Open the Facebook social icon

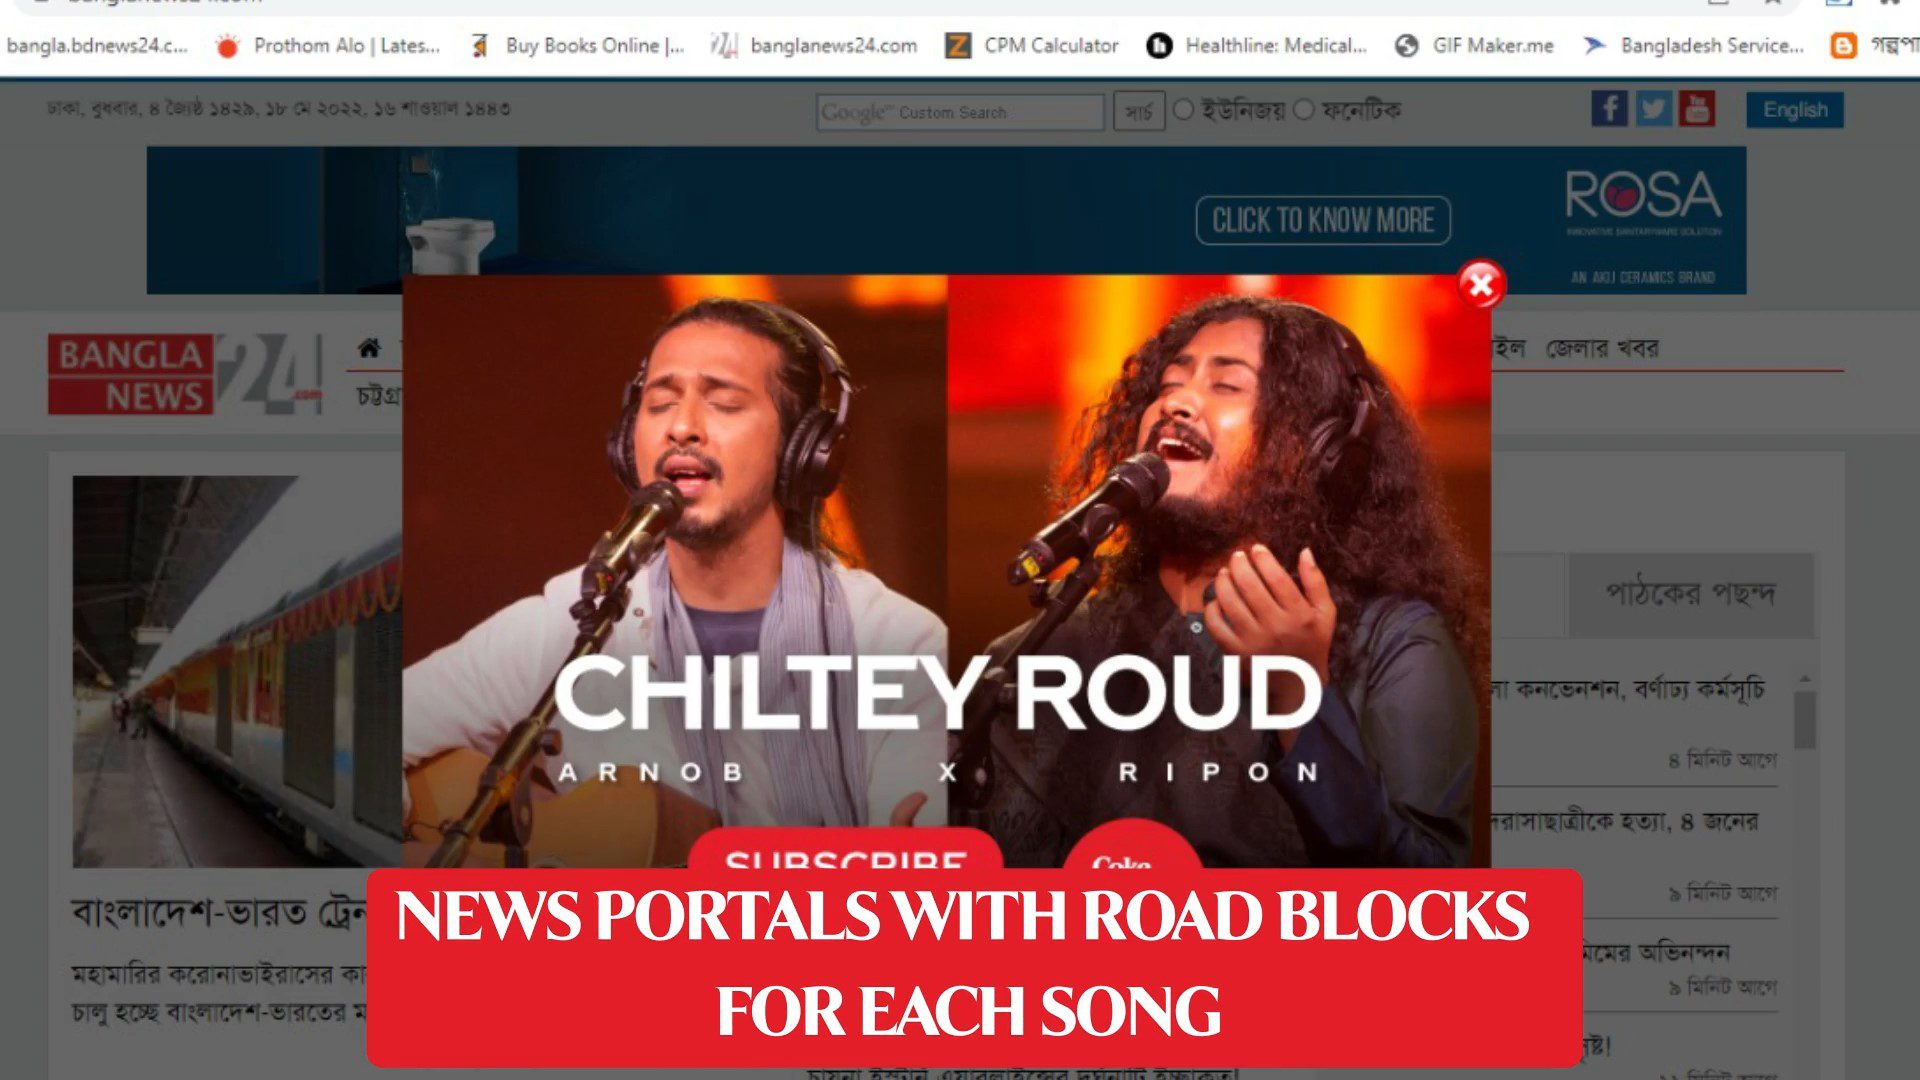point(1609,109)
